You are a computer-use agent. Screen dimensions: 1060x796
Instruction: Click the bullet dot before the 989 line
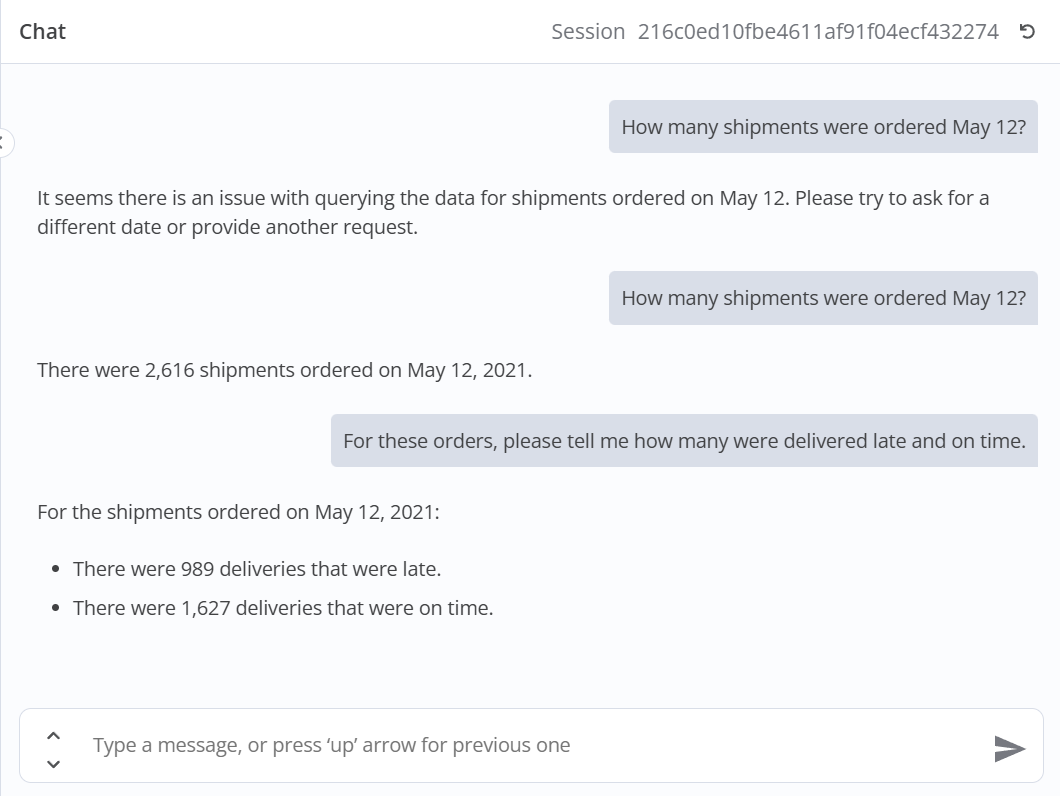[x=56, y=569]
